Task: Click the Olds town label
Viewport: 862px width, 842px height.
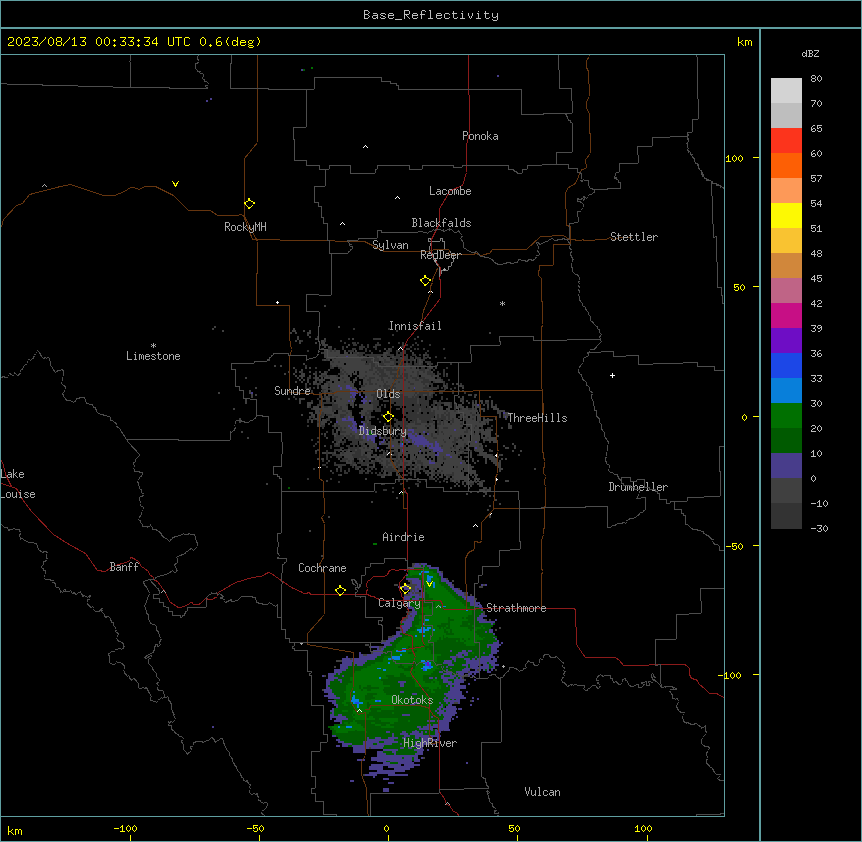Action: point(388,394)
